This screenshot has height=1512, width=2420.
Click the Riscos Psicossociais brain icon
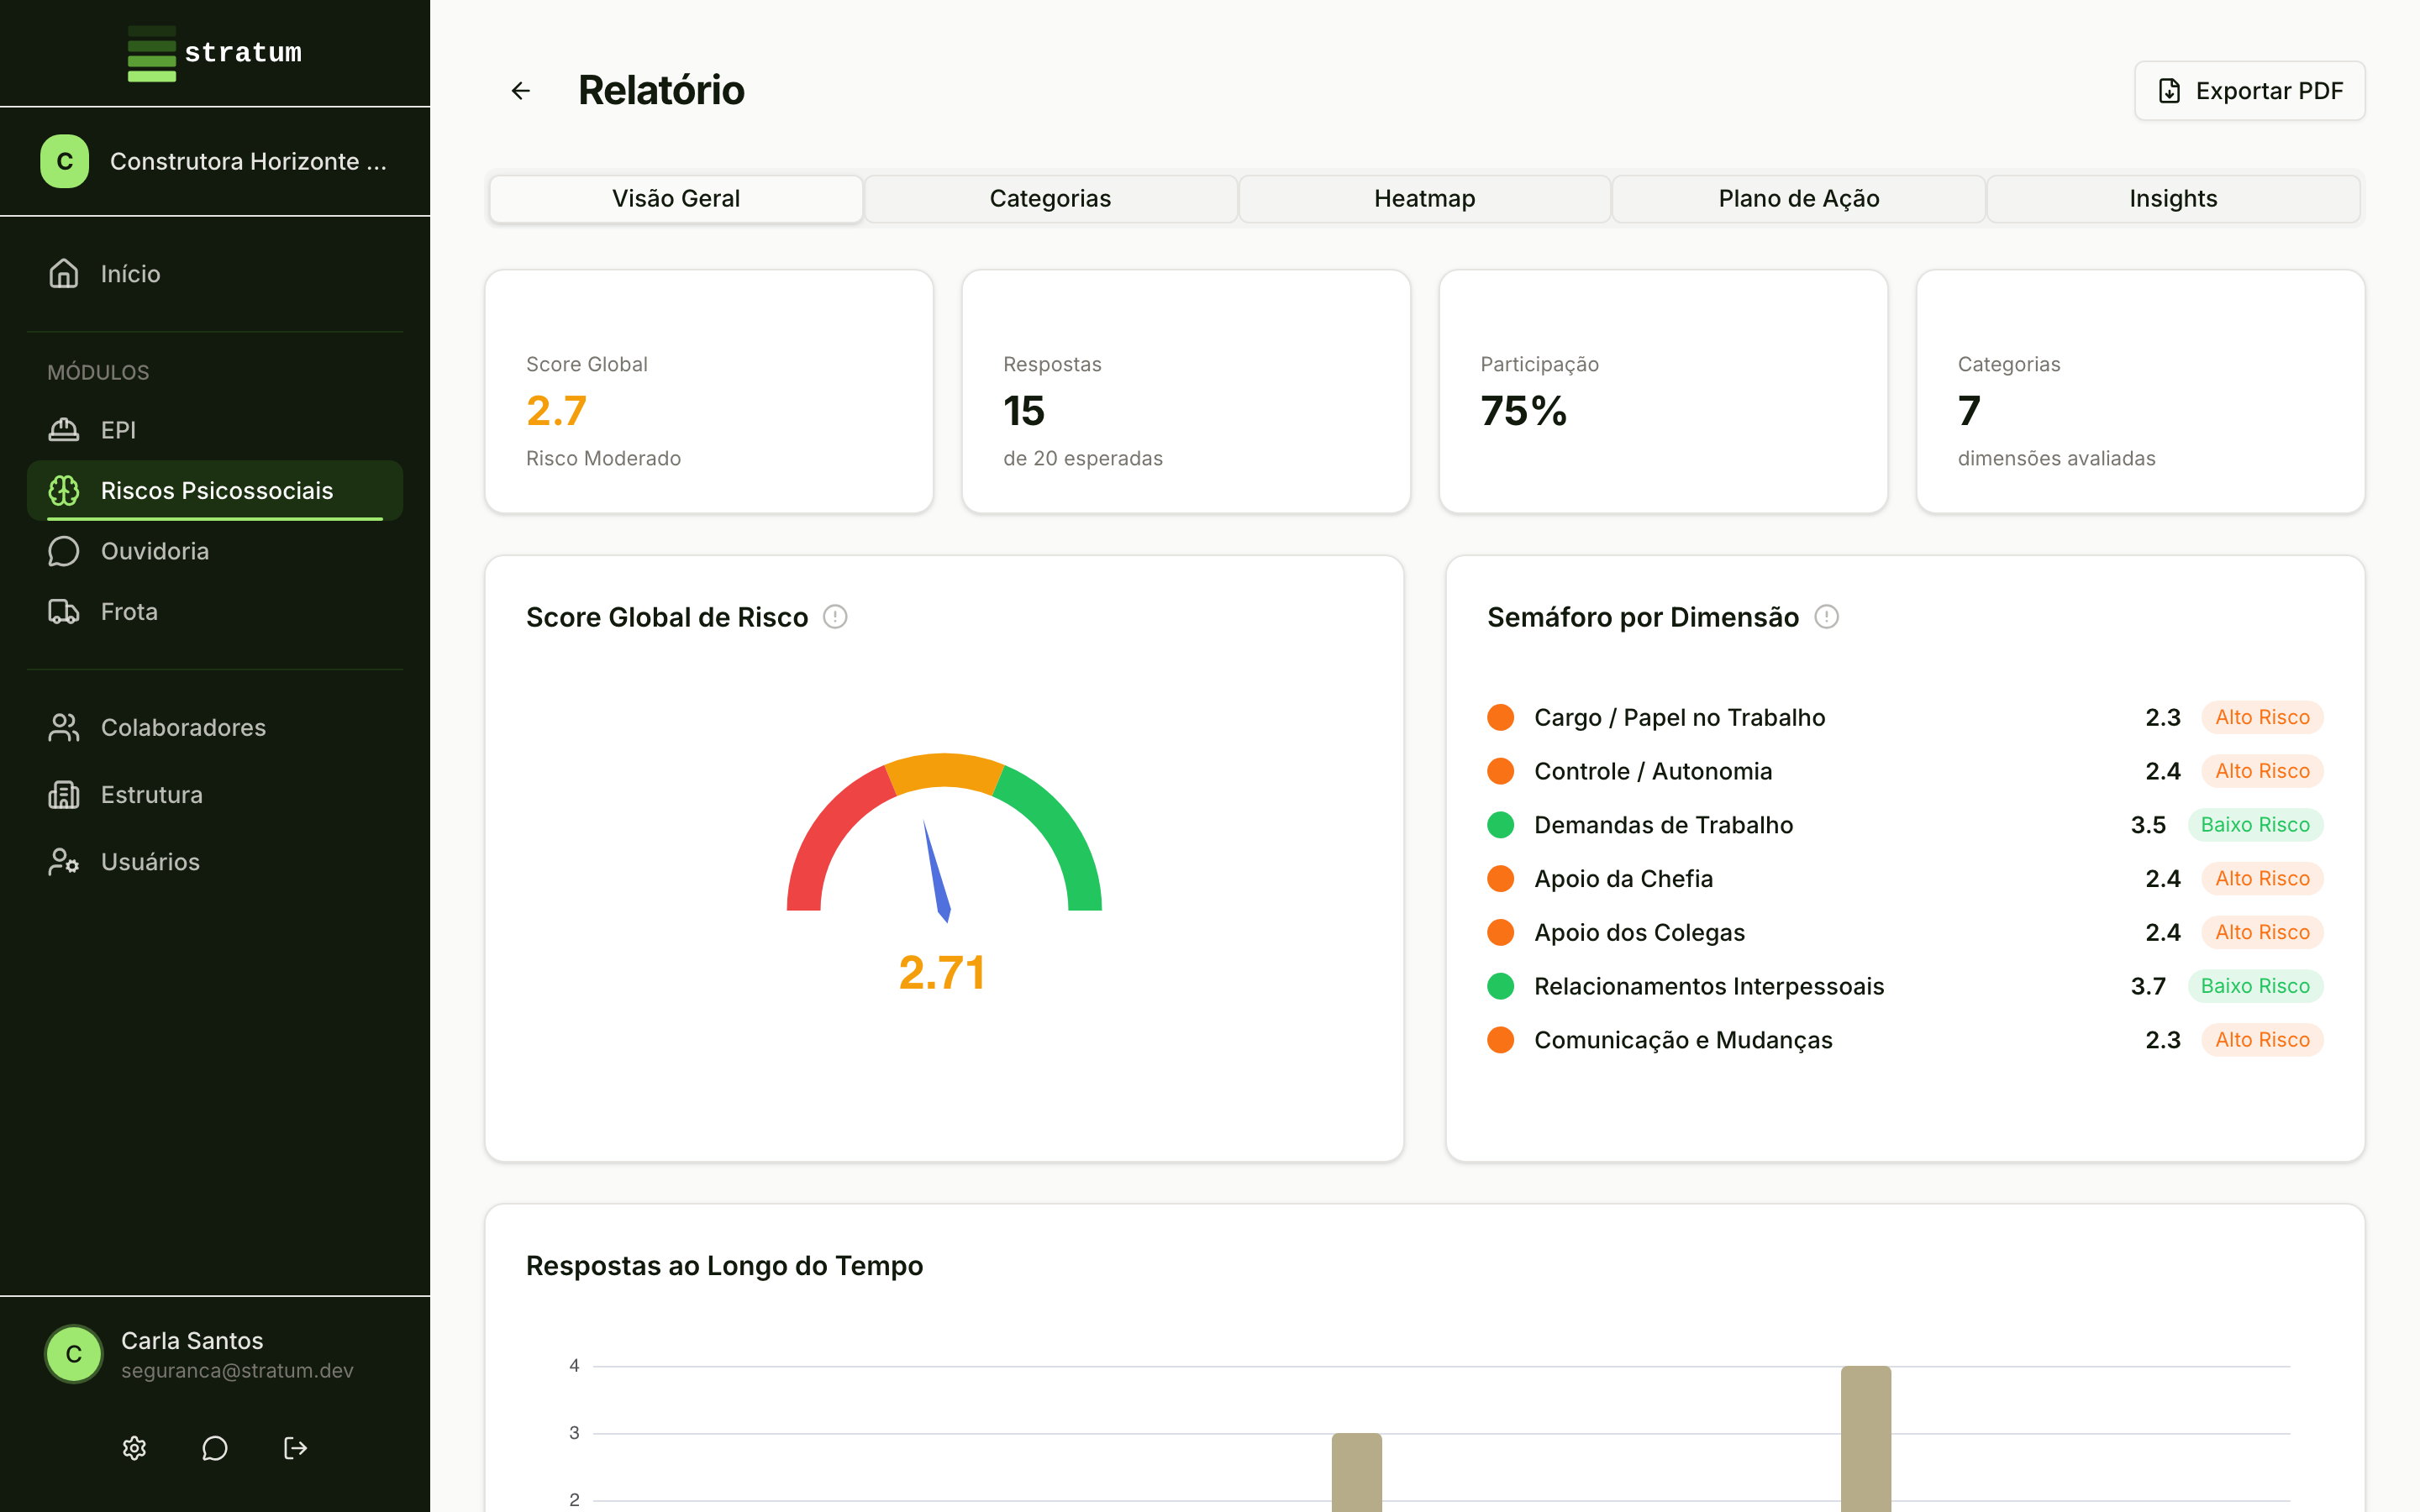(x=64, y=490)
